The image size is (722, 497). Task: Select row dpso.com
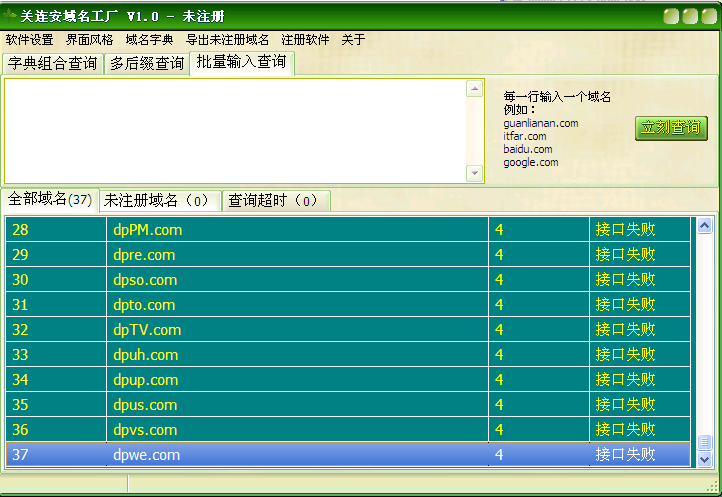click(348, 279)
